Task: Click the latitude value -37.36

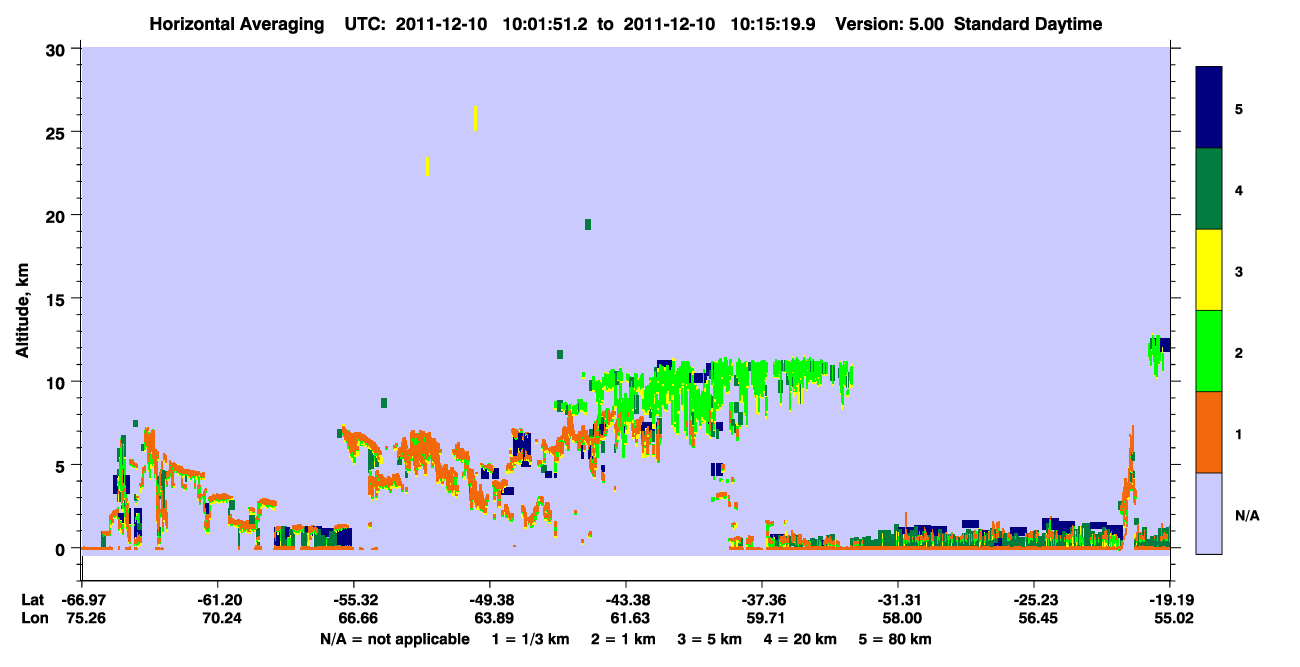Action: tap(762, 600)
